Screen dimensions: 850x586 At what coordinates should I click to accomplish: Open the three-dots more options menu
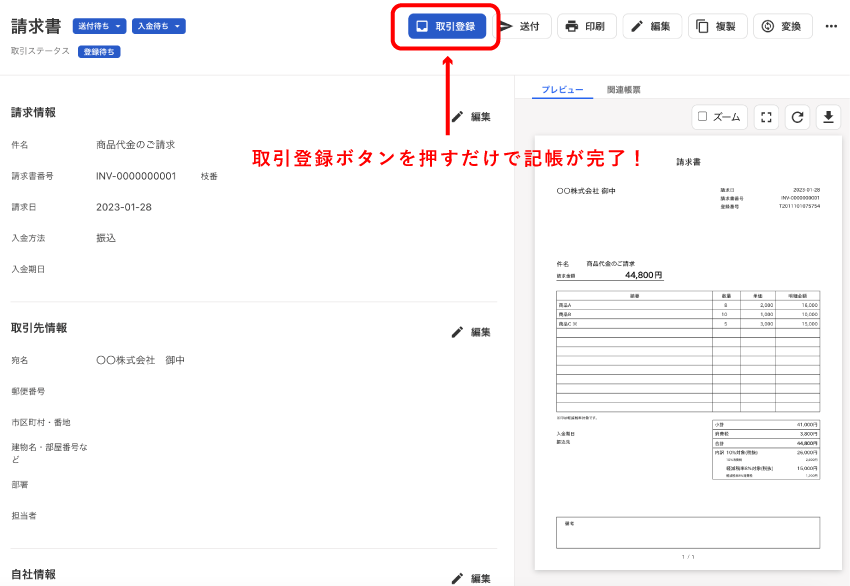coord(831,26)
